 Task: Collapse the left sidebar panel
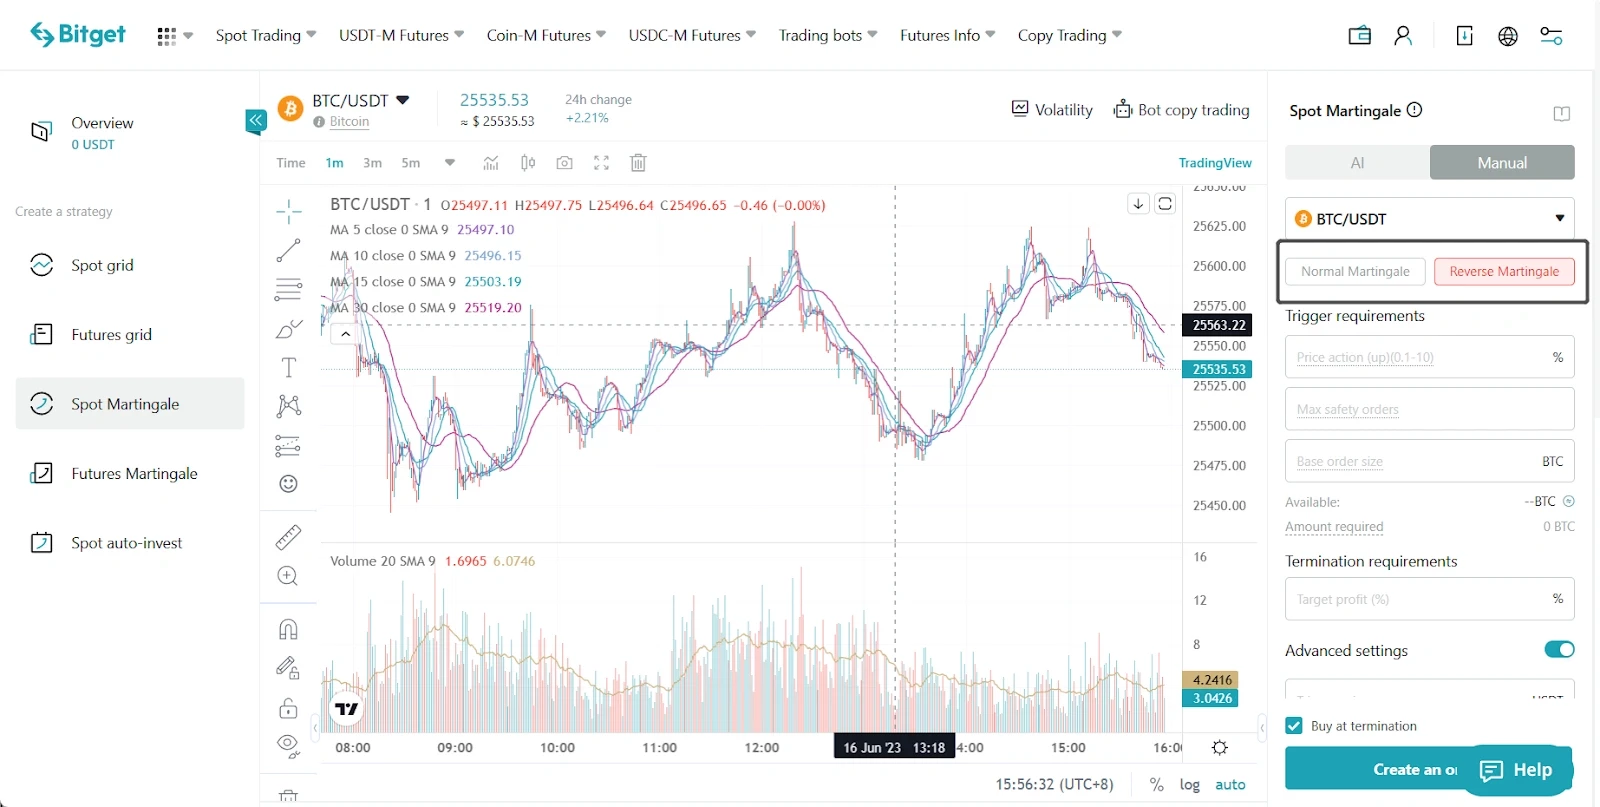pyautogui.click(x=256, y=121)
